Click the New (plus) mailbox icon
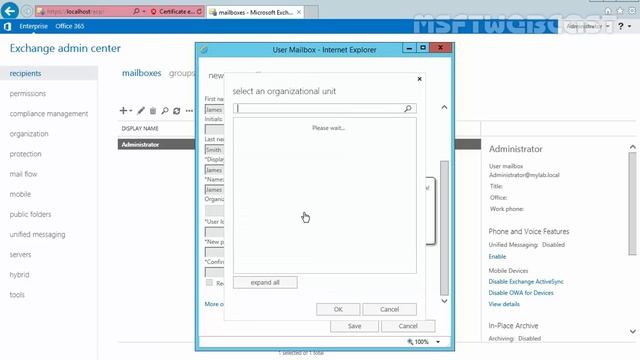 123,111
